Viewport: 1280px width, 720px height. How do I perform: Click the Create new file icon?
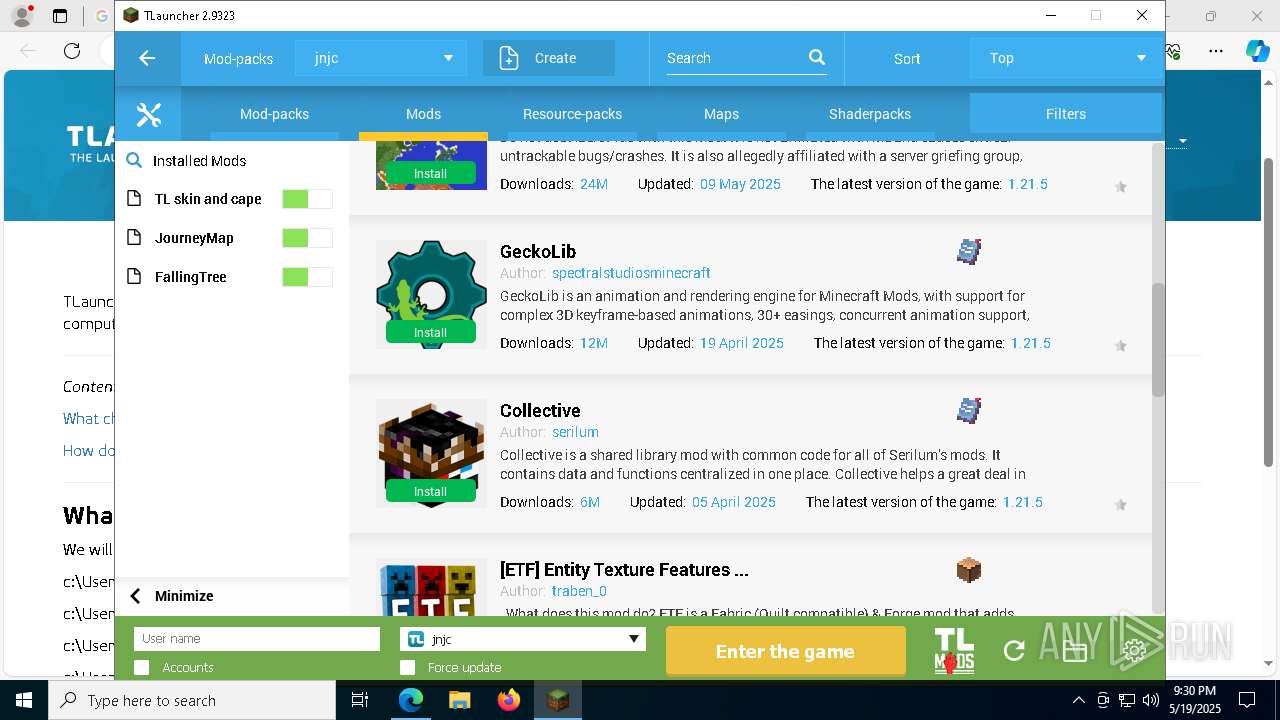509,58
